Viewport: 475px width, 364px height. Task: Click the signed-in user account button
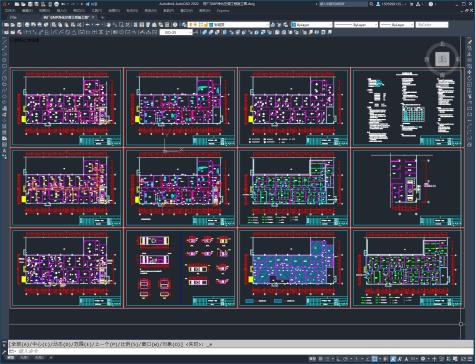pyautogui.click(x=391, y=4)
